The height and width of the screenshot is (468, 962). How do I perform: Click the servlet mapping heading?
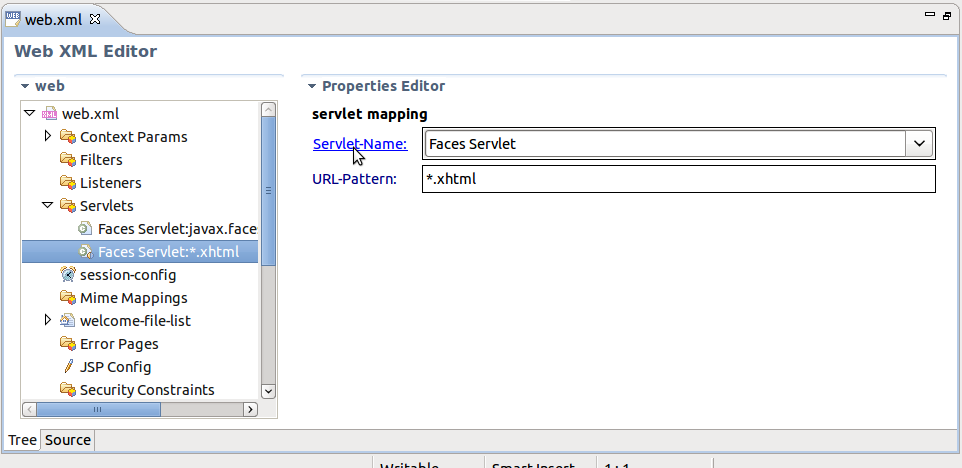click(x=369, y=114)
